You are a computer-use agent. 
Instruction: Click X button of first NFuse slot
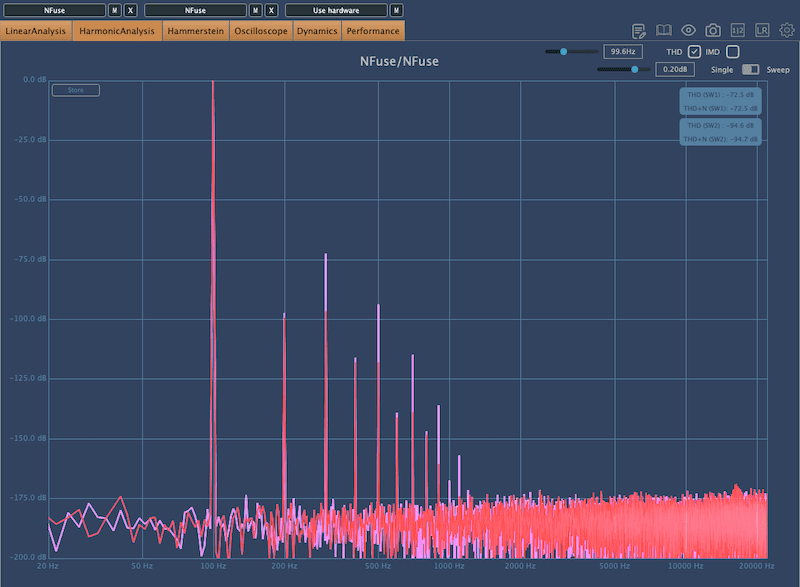click(x=131, y=10)
